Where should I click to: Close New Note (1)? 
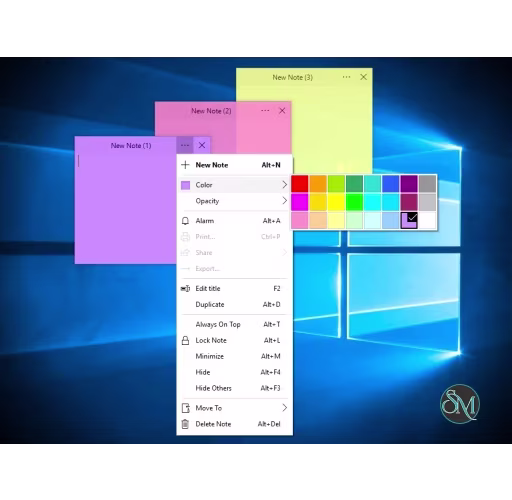point(202,145)
